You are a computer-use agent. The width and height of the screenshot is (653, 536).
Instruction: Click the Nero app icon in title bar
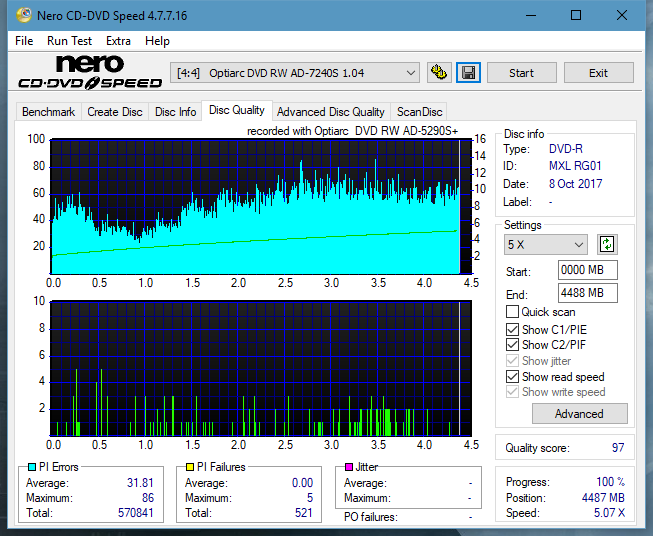[x=23, y=15]
